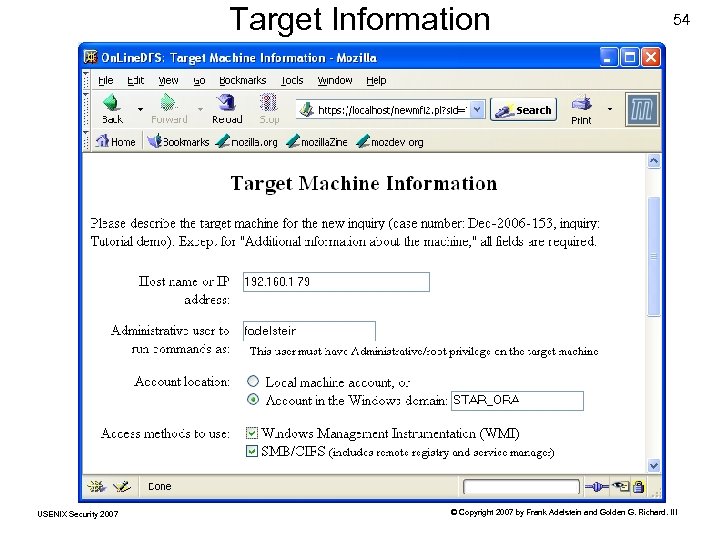This screenshot has width=720, height=540.
Task: Click the Target Machine Information heading
Action: pyautogui.click(x=364, y=183)
